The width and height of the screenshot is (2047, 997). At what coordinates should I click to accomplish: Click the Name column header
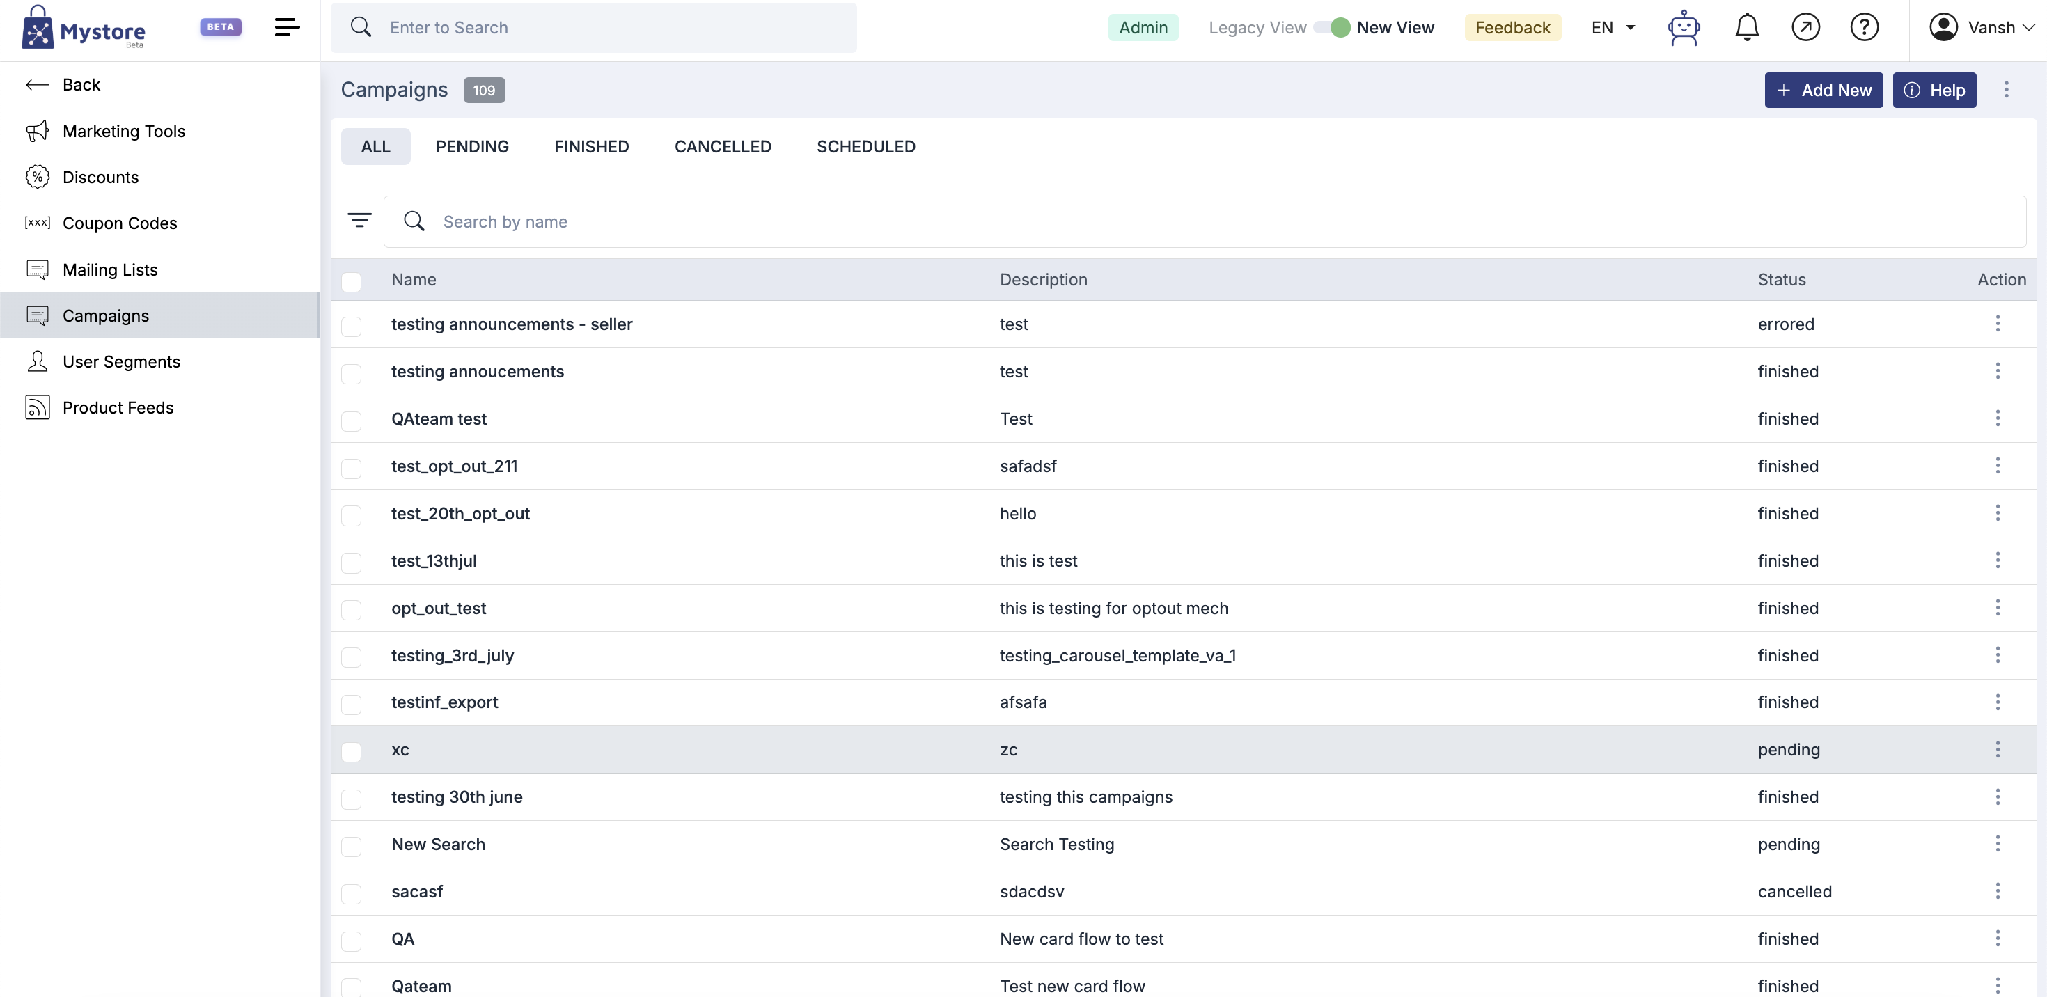click(x=414, y=280)
